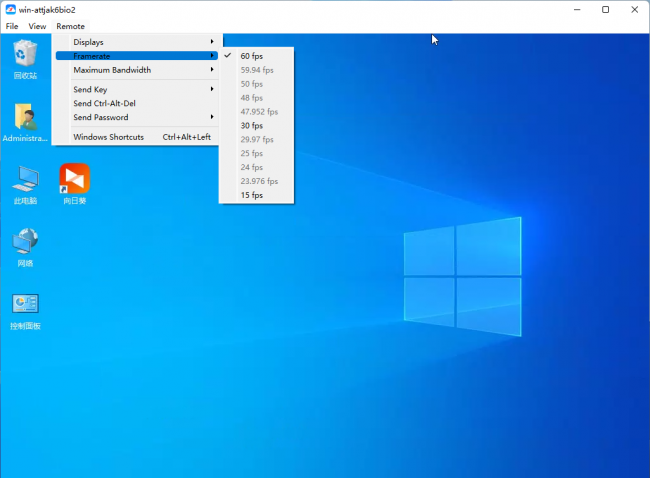
Task: Select the This PC desktop icon
Action: 25,185
